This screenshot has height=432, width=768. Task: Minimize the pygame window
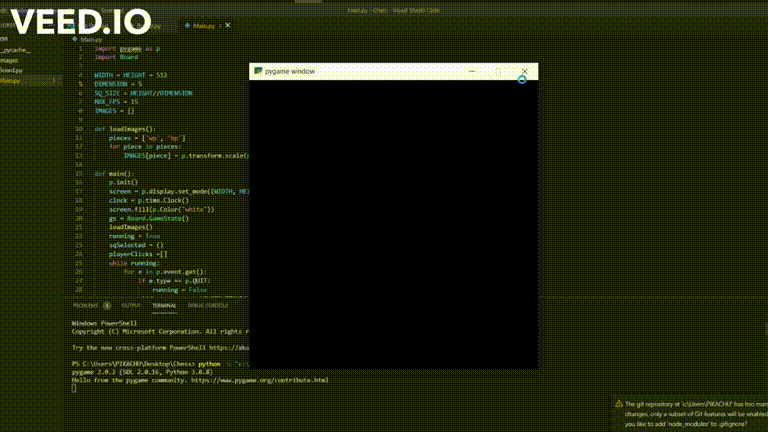(x=472, y=71)
